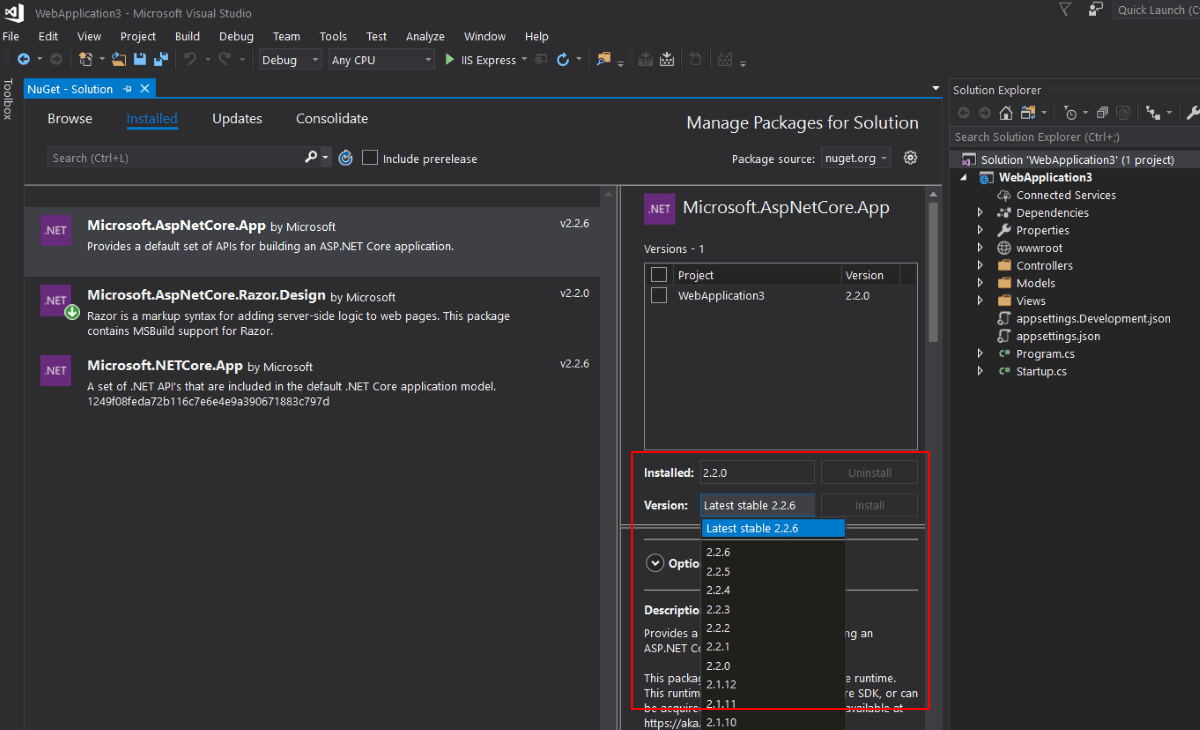Click the Properties wrench icon in Solution Explorer toolbar
Viewport: 1200px width, 730px height.
pyautogui.click(x=1191, y=113)
